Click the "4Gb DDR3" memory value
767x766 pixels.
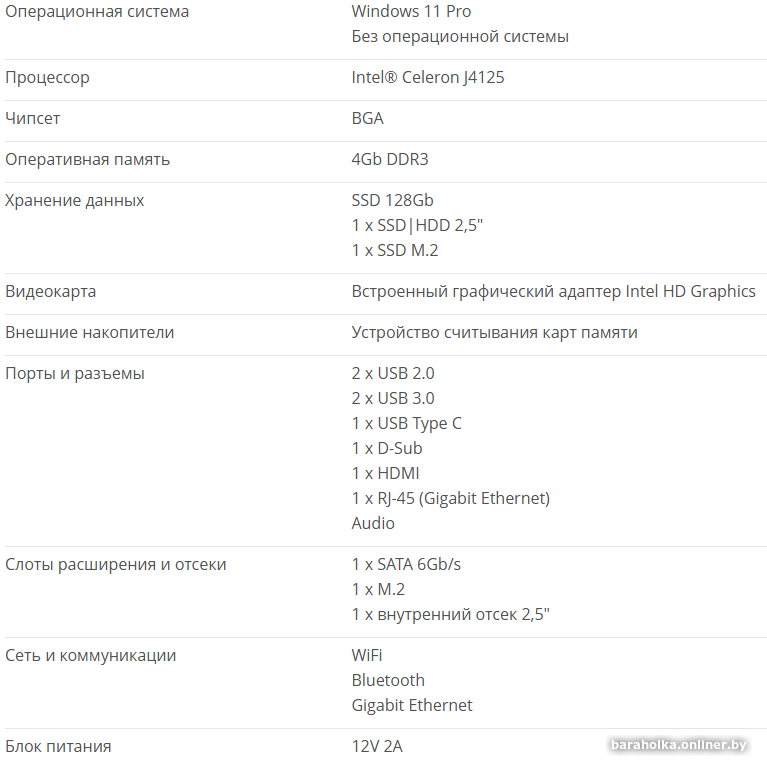[x=390, y=160]
